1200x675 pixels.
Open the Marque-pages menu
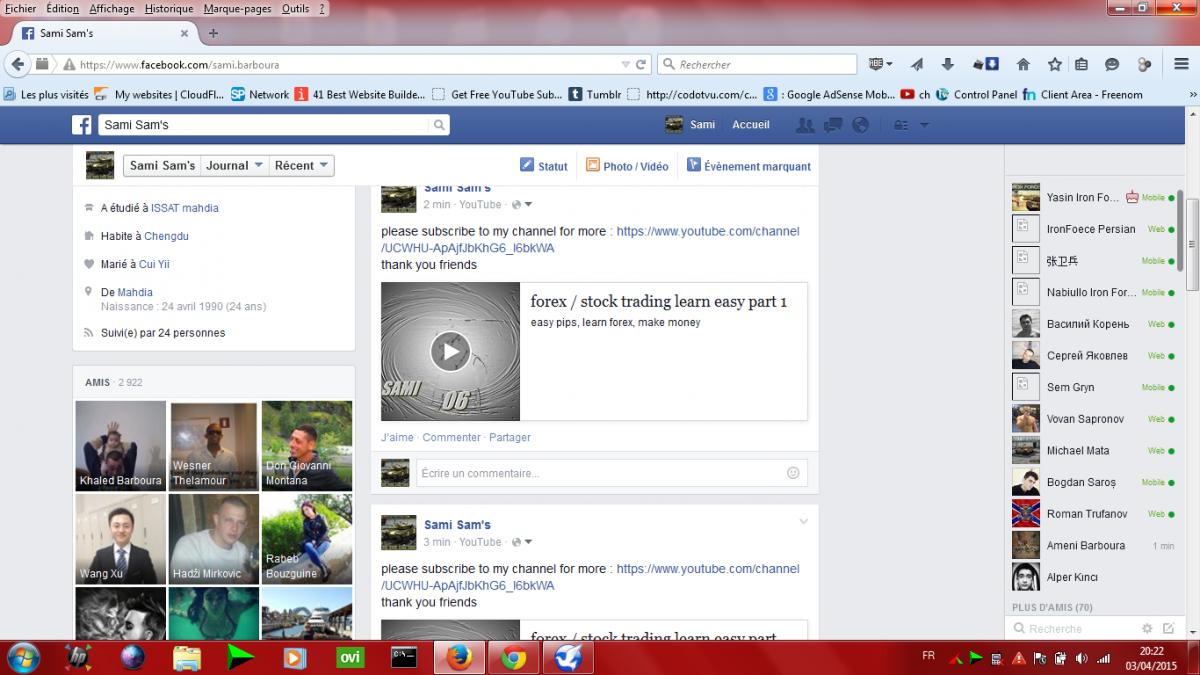pyautogui.click(x=237, y=8)
